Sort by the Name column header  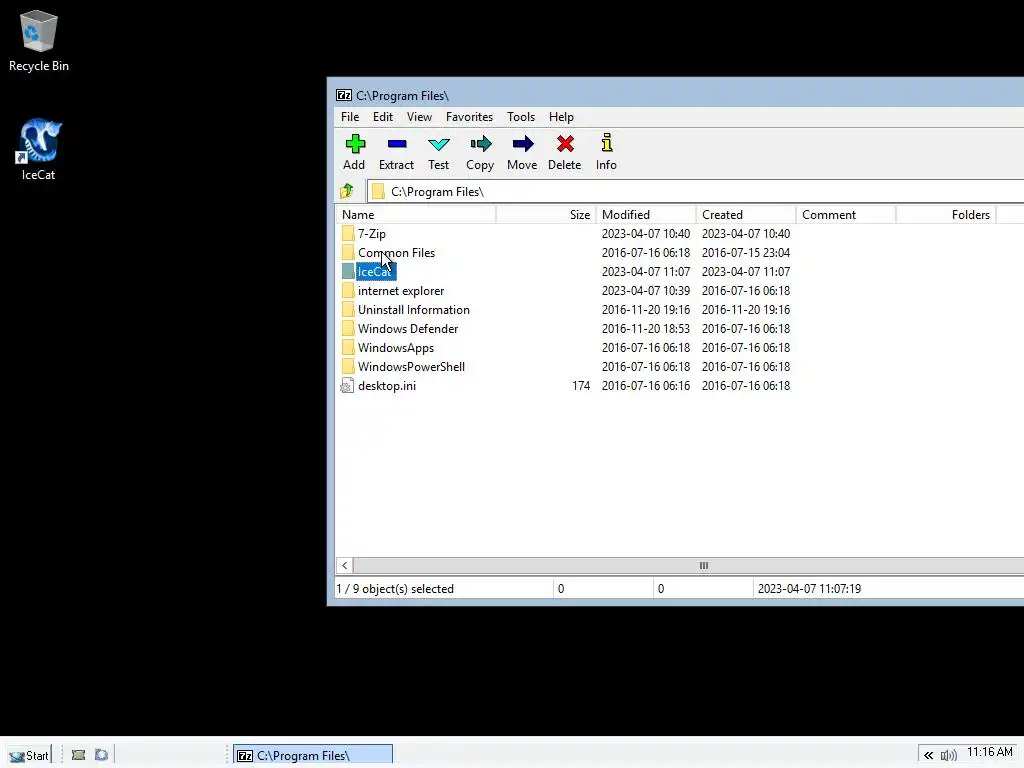[x=416, y=215]
